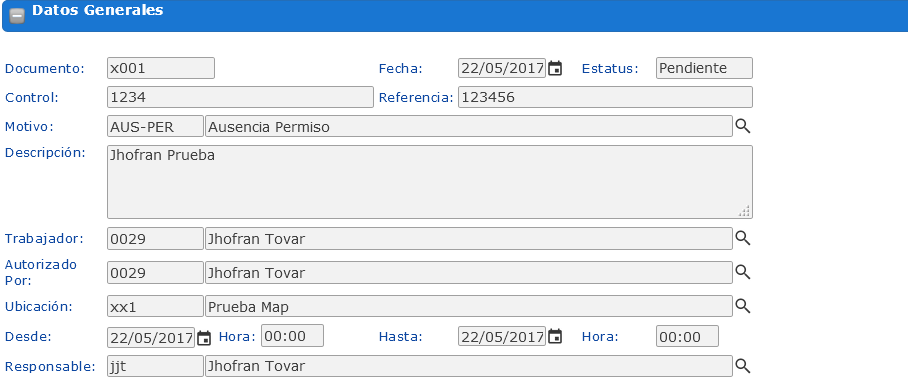Image resolution: width=908 pixels, height=392 pixels.
Task: Collapse the Datos Generales section
Action: (17, 16)
